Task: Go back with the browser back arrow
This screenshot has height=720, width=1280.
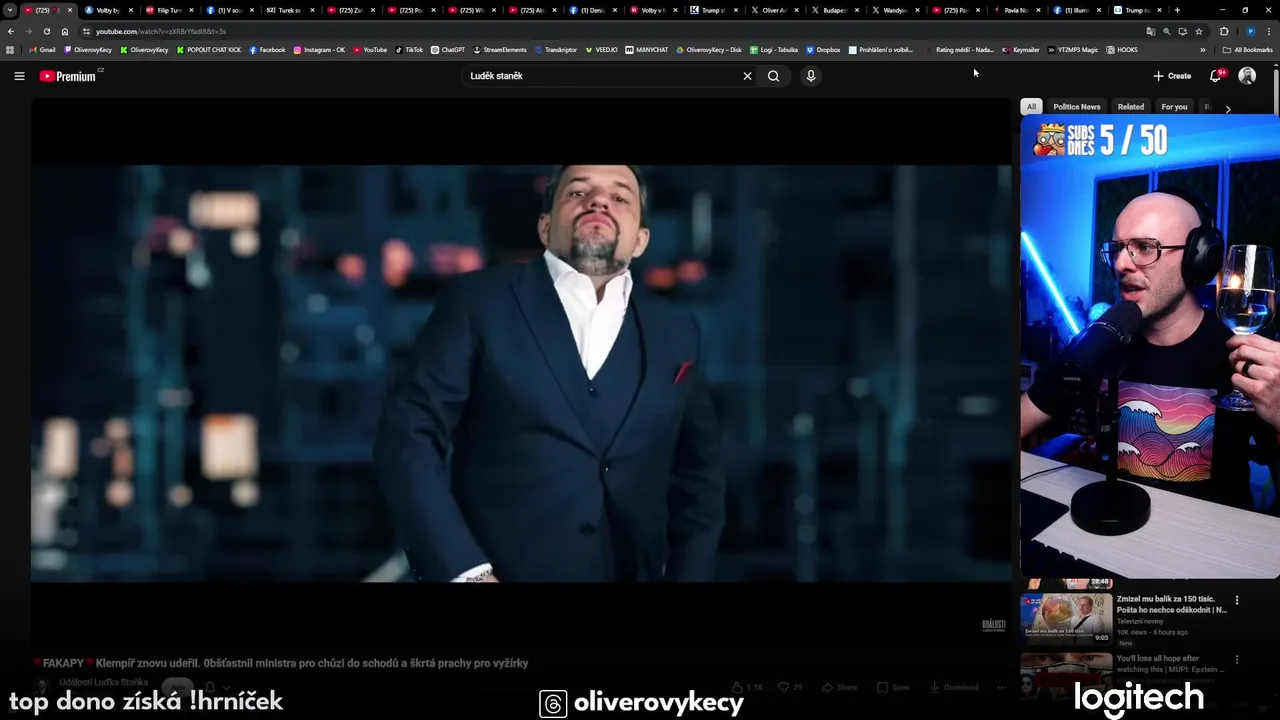Action: 11,31
